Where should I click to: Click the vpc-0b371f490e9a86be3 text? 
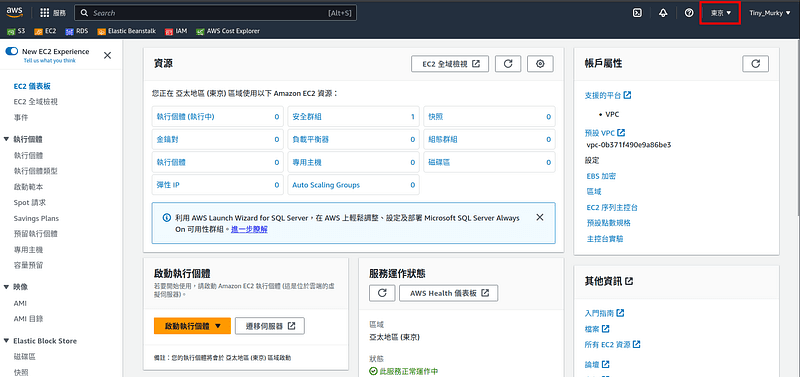click(629, 145)
